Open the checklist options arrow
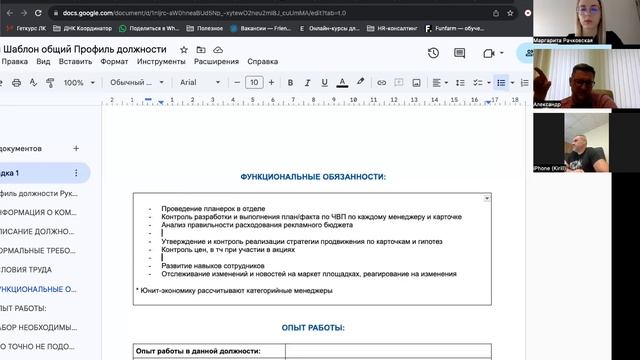 pyautogui.click(x=489, y=83)
